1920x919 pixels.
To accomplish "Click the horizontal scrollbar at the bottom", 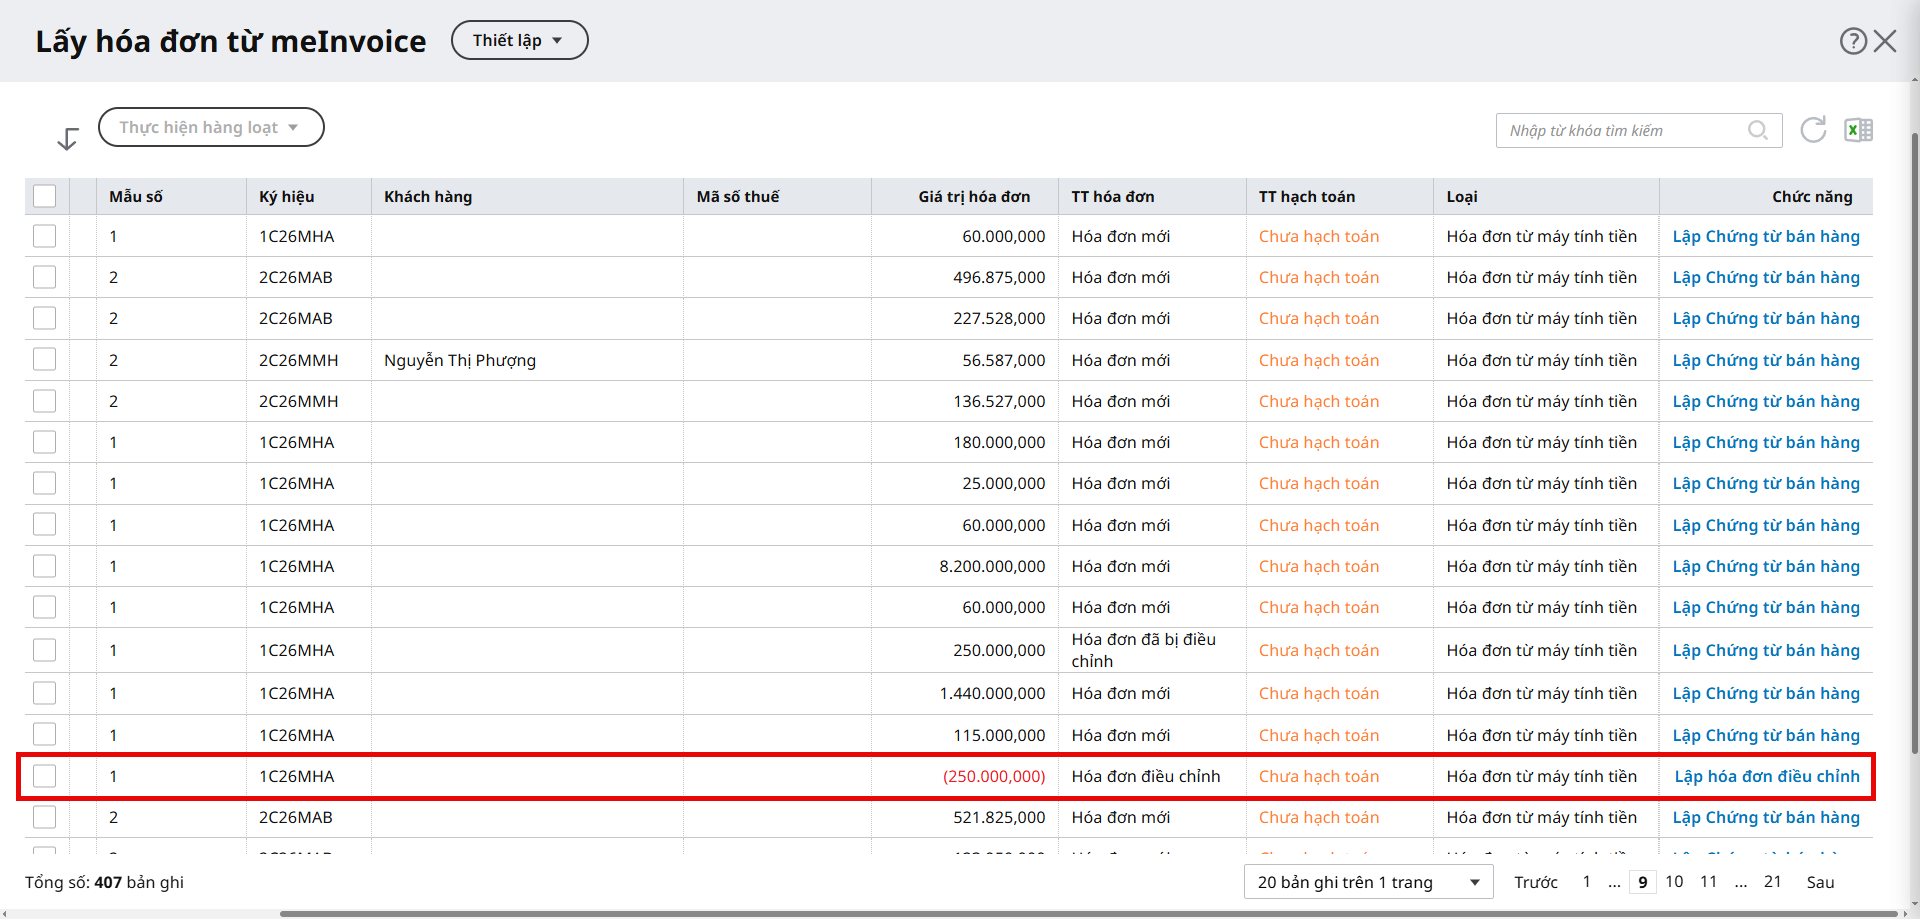I will pyautogui.click(x=1090, y=913).
